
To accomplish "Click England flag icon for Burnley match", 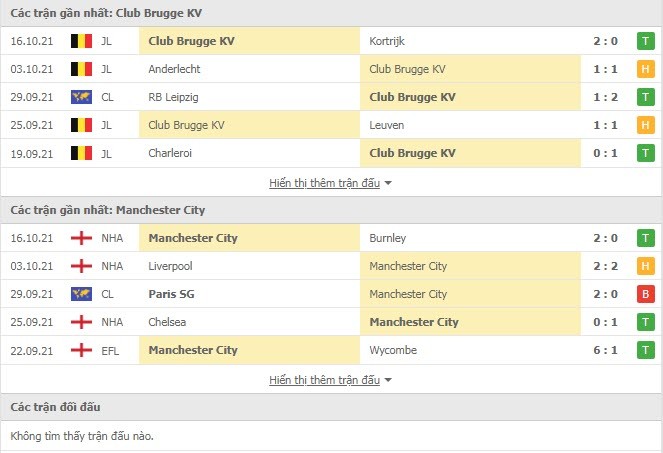I will point(81,238).
